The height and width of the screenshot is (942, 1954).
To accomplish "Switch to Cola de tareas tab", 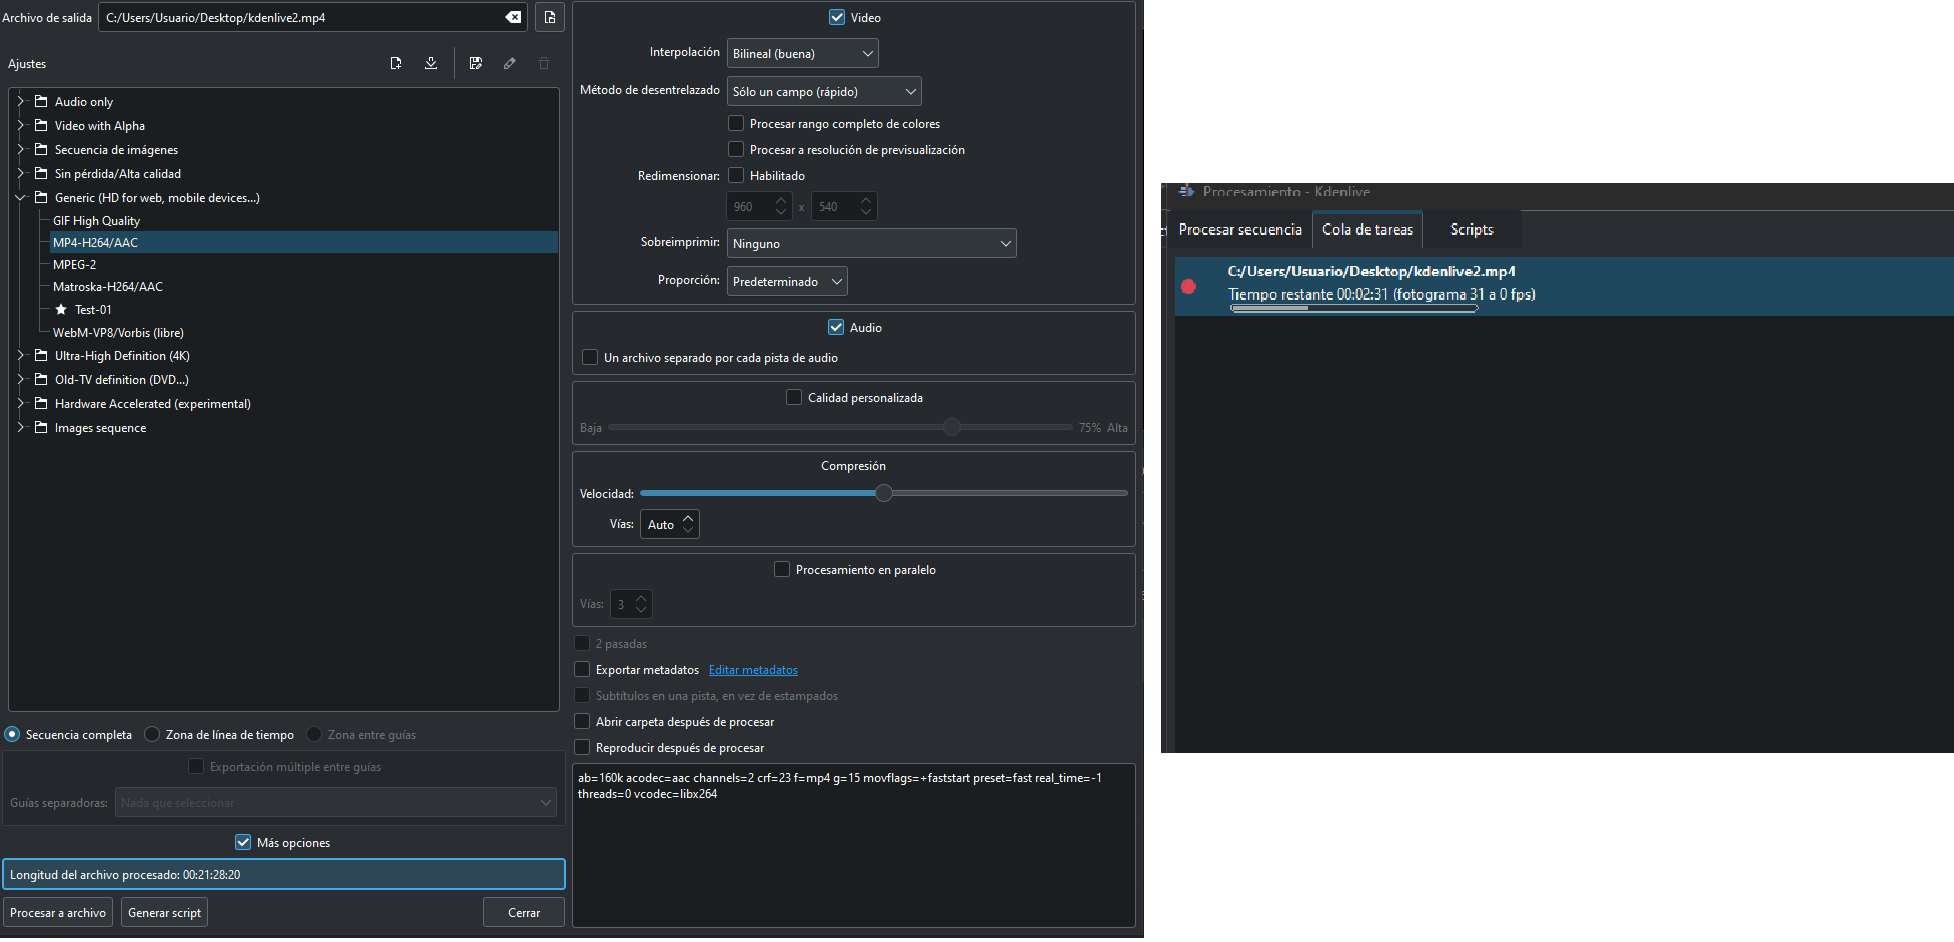I will [x=1367, y=229].
